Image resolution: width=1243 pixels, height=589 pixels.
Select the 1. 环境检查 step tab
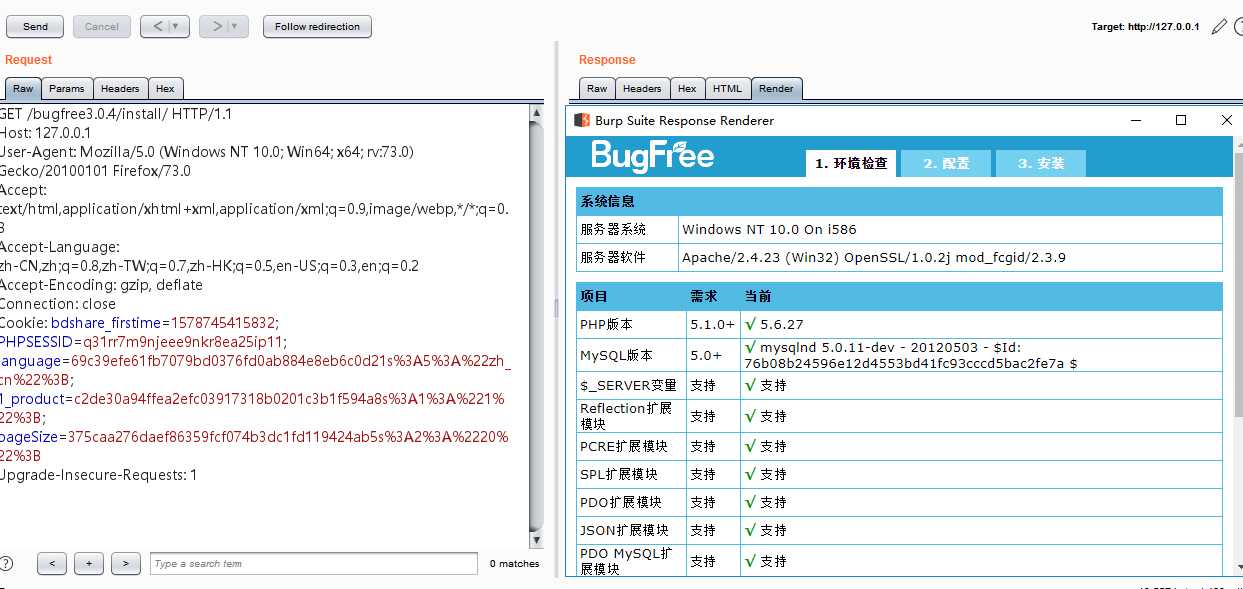click(851, 163)
